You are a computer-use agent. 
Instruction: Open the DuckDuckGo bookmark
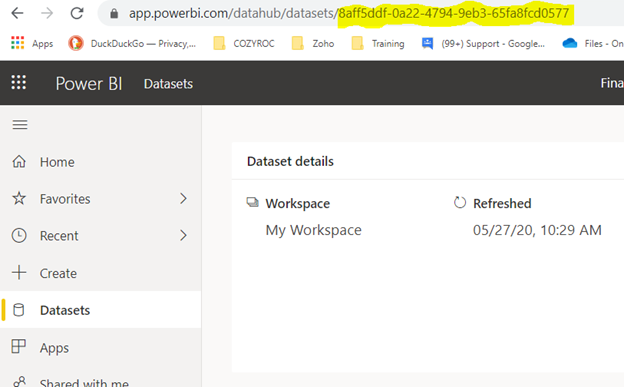(132, 43)
